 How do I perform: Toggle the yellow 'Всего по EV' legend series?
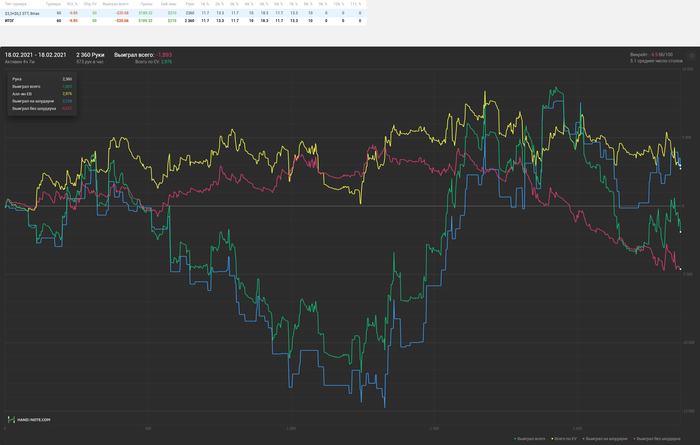coord(564,439)
